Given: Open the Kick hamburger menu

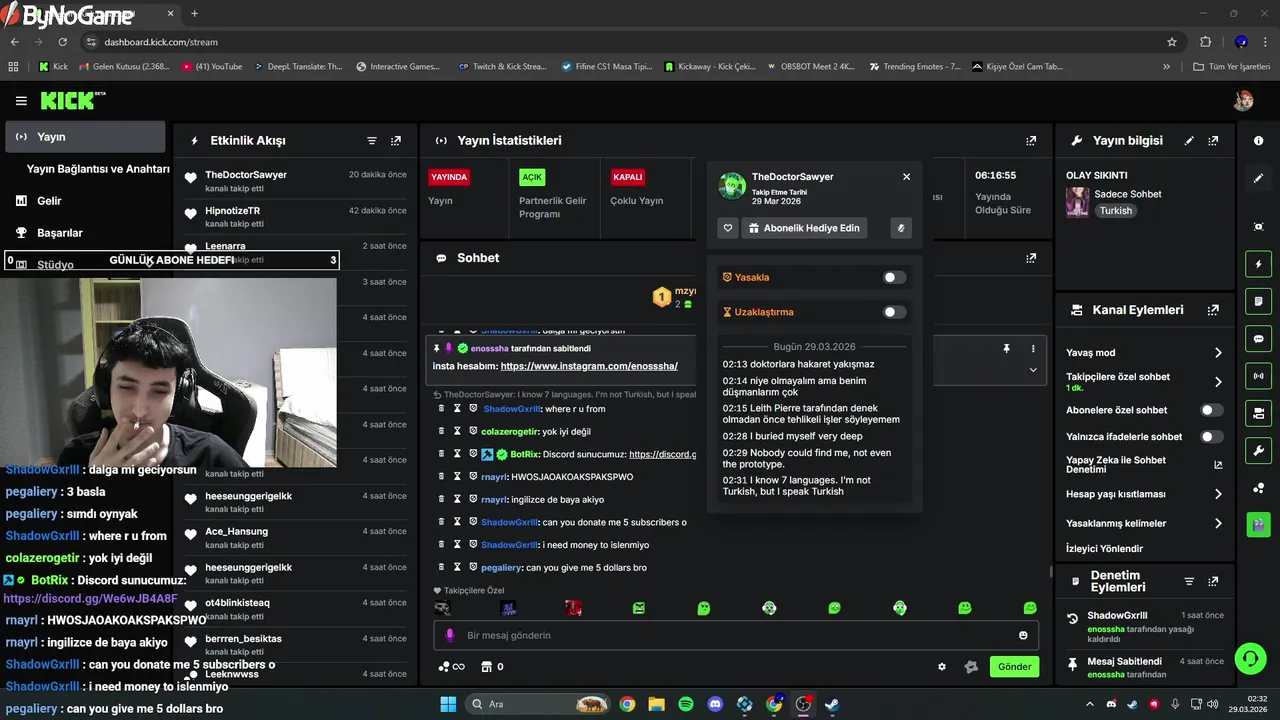Looking at the screenshot, I should 21,101.
